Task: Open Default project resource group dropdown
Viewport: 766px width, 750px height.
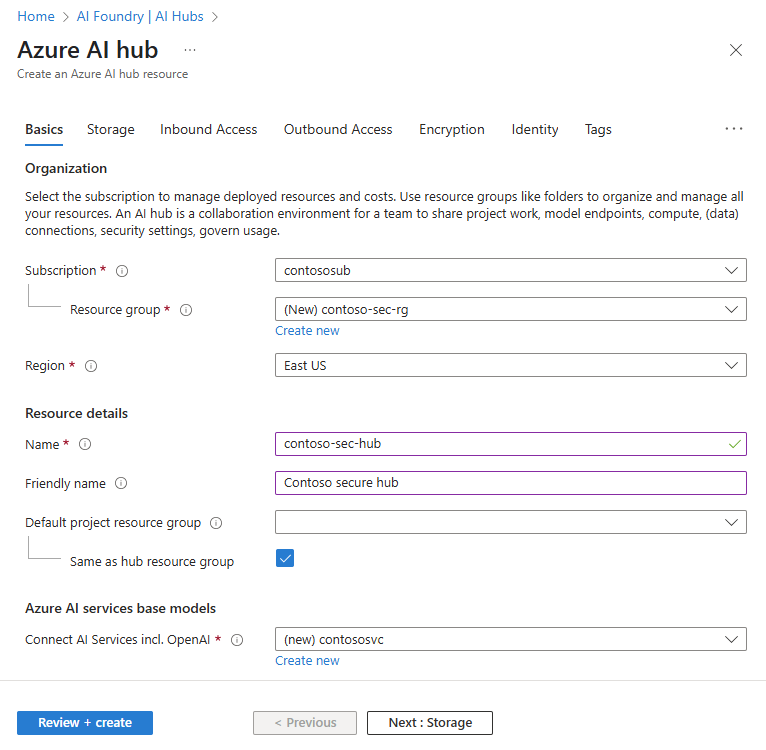Action: [511, 522]
